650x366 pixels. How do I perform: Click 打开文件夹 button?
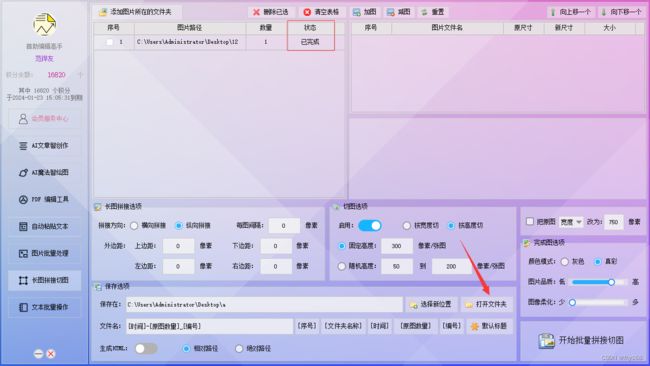click(x=487, y=305)
